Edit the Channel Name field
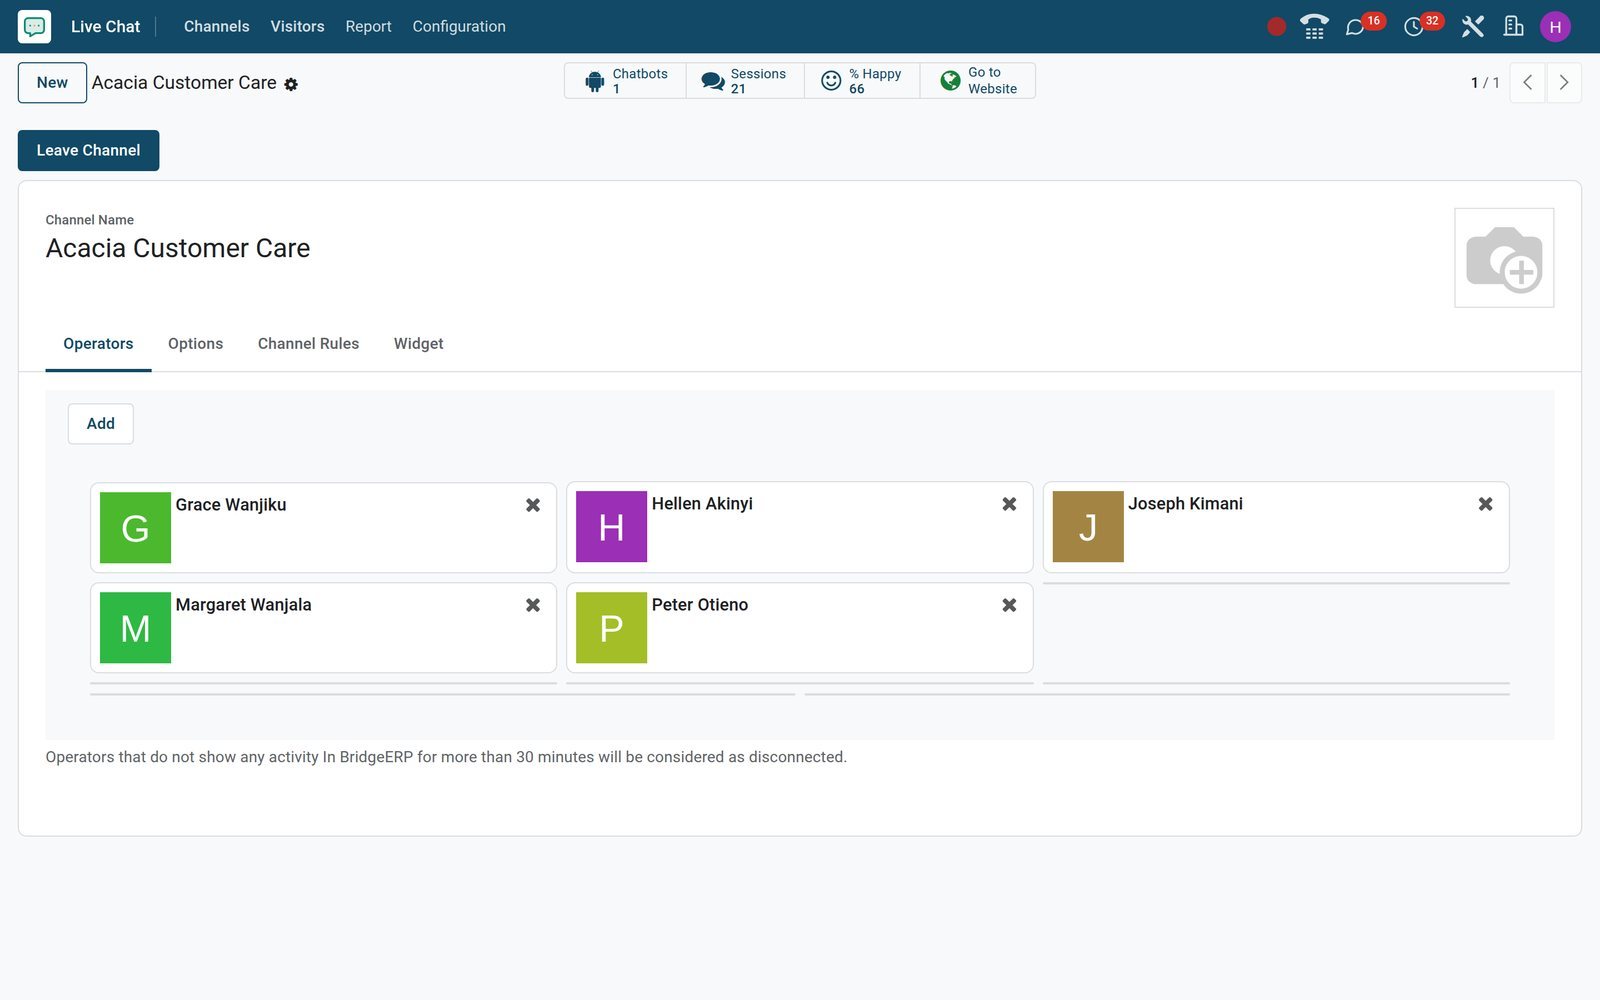The width and height of the screenshot is (1600, 1000). tap(740, 248)
